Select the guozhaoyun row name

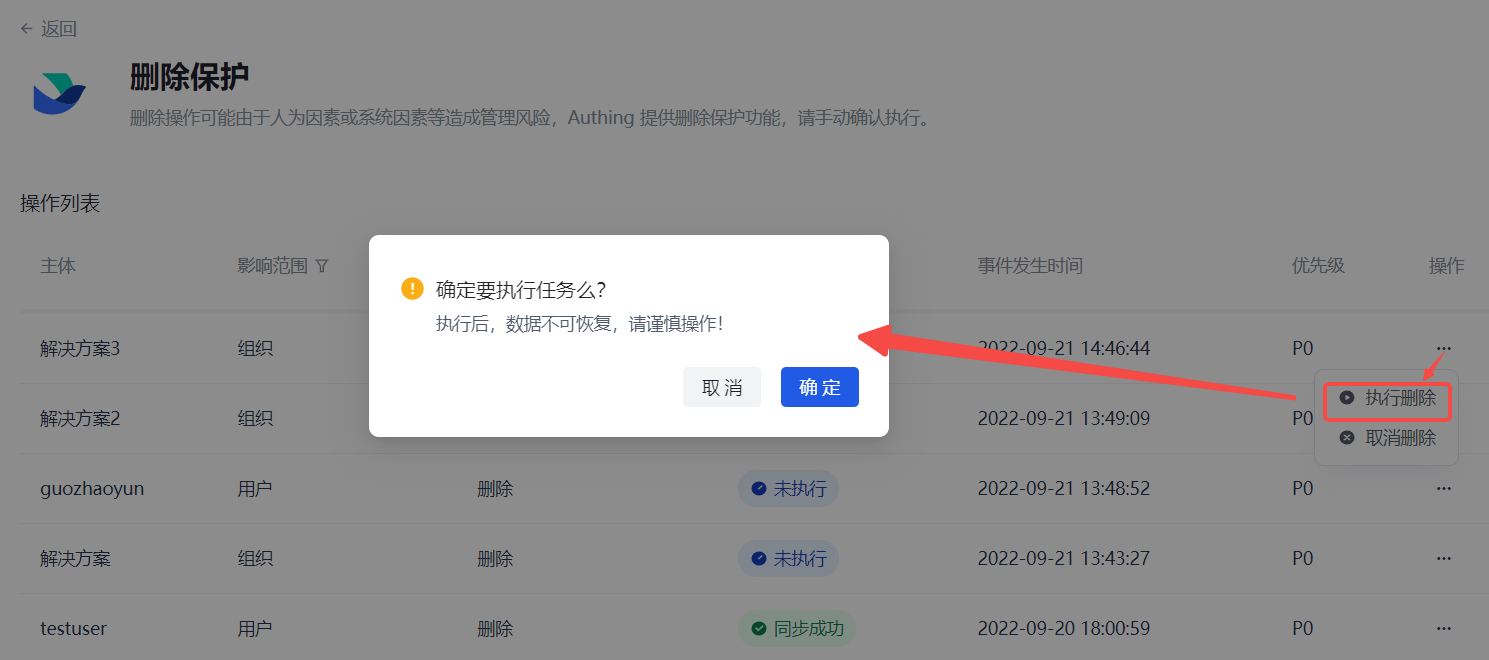92,489
